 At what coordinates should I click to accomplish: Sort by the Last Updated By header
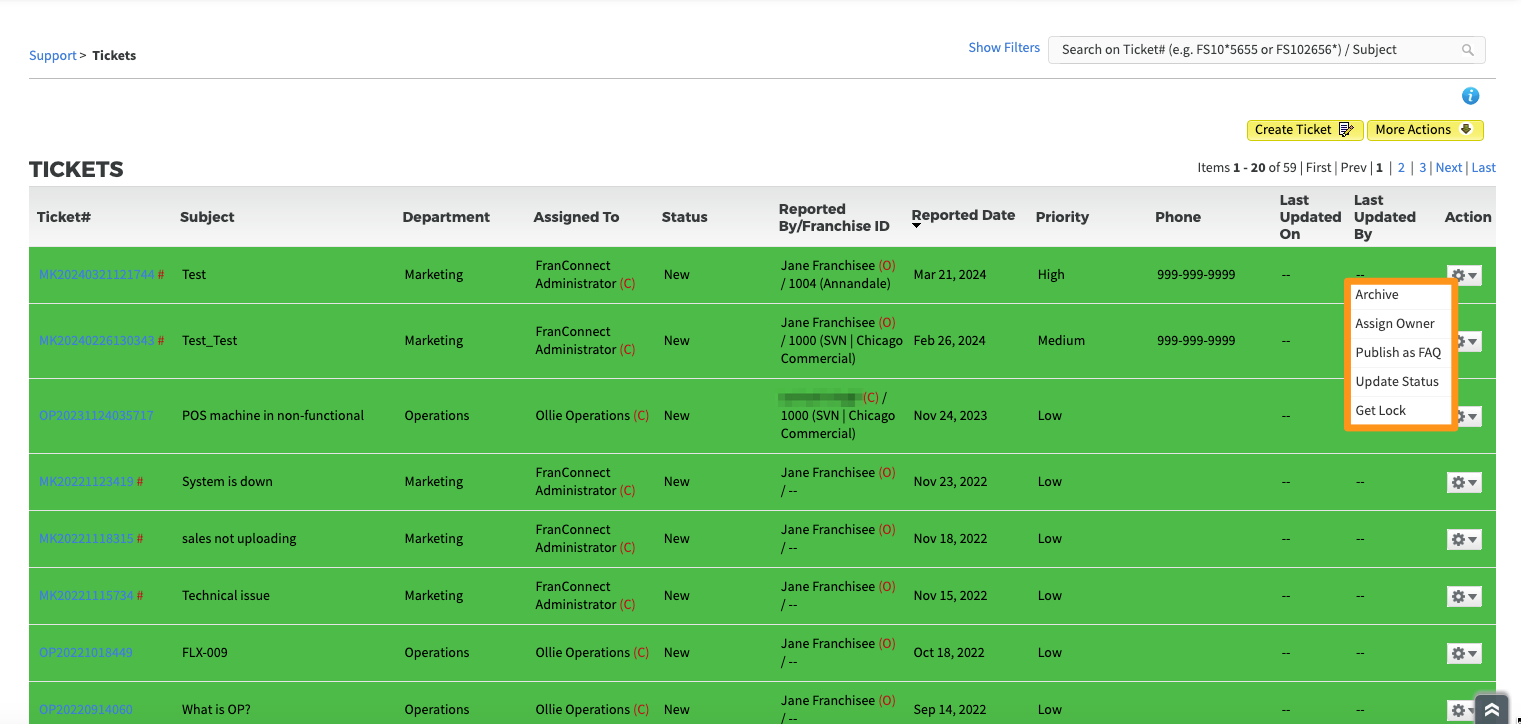pos(1385,217)
